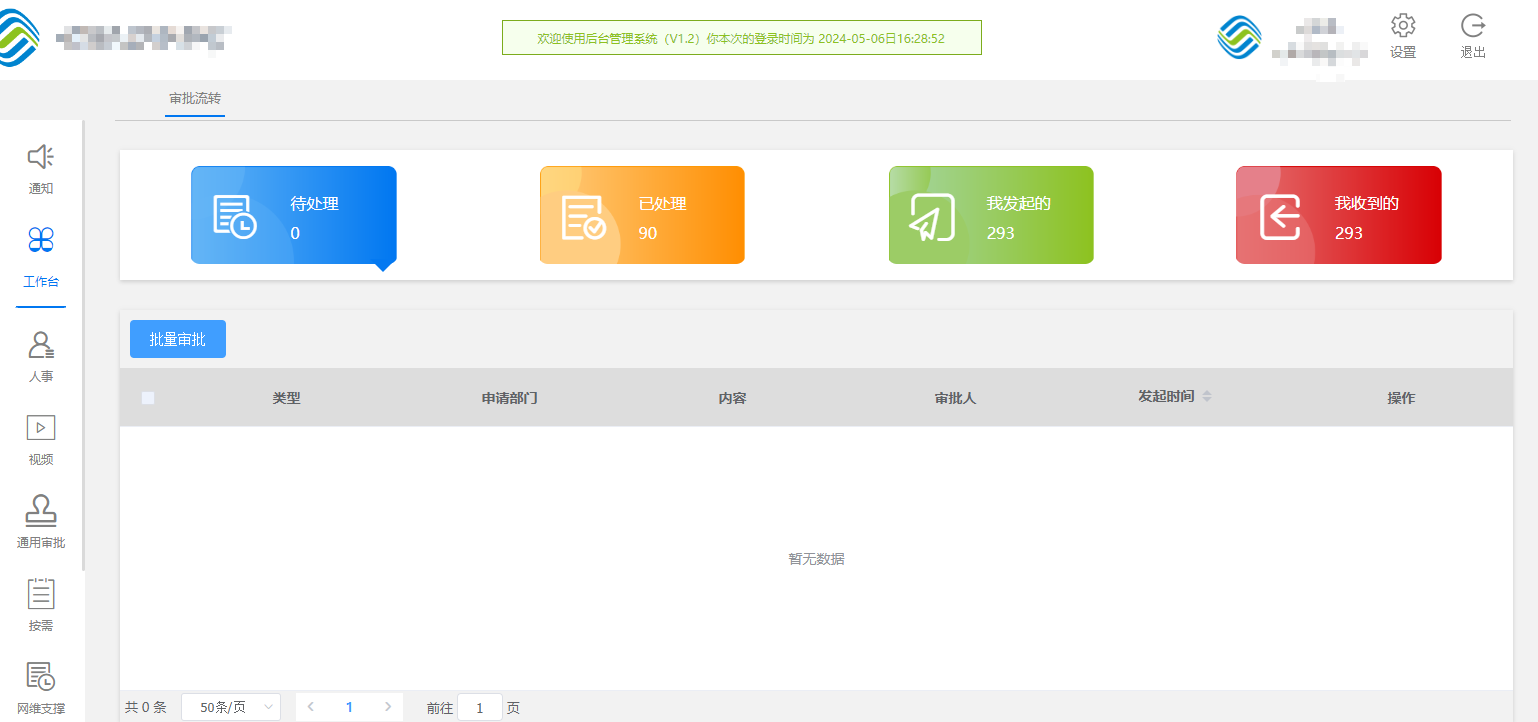Click the 批量审批 button
The height and width of the screenshot is (722, 1538).
click(x=178, y=339)
